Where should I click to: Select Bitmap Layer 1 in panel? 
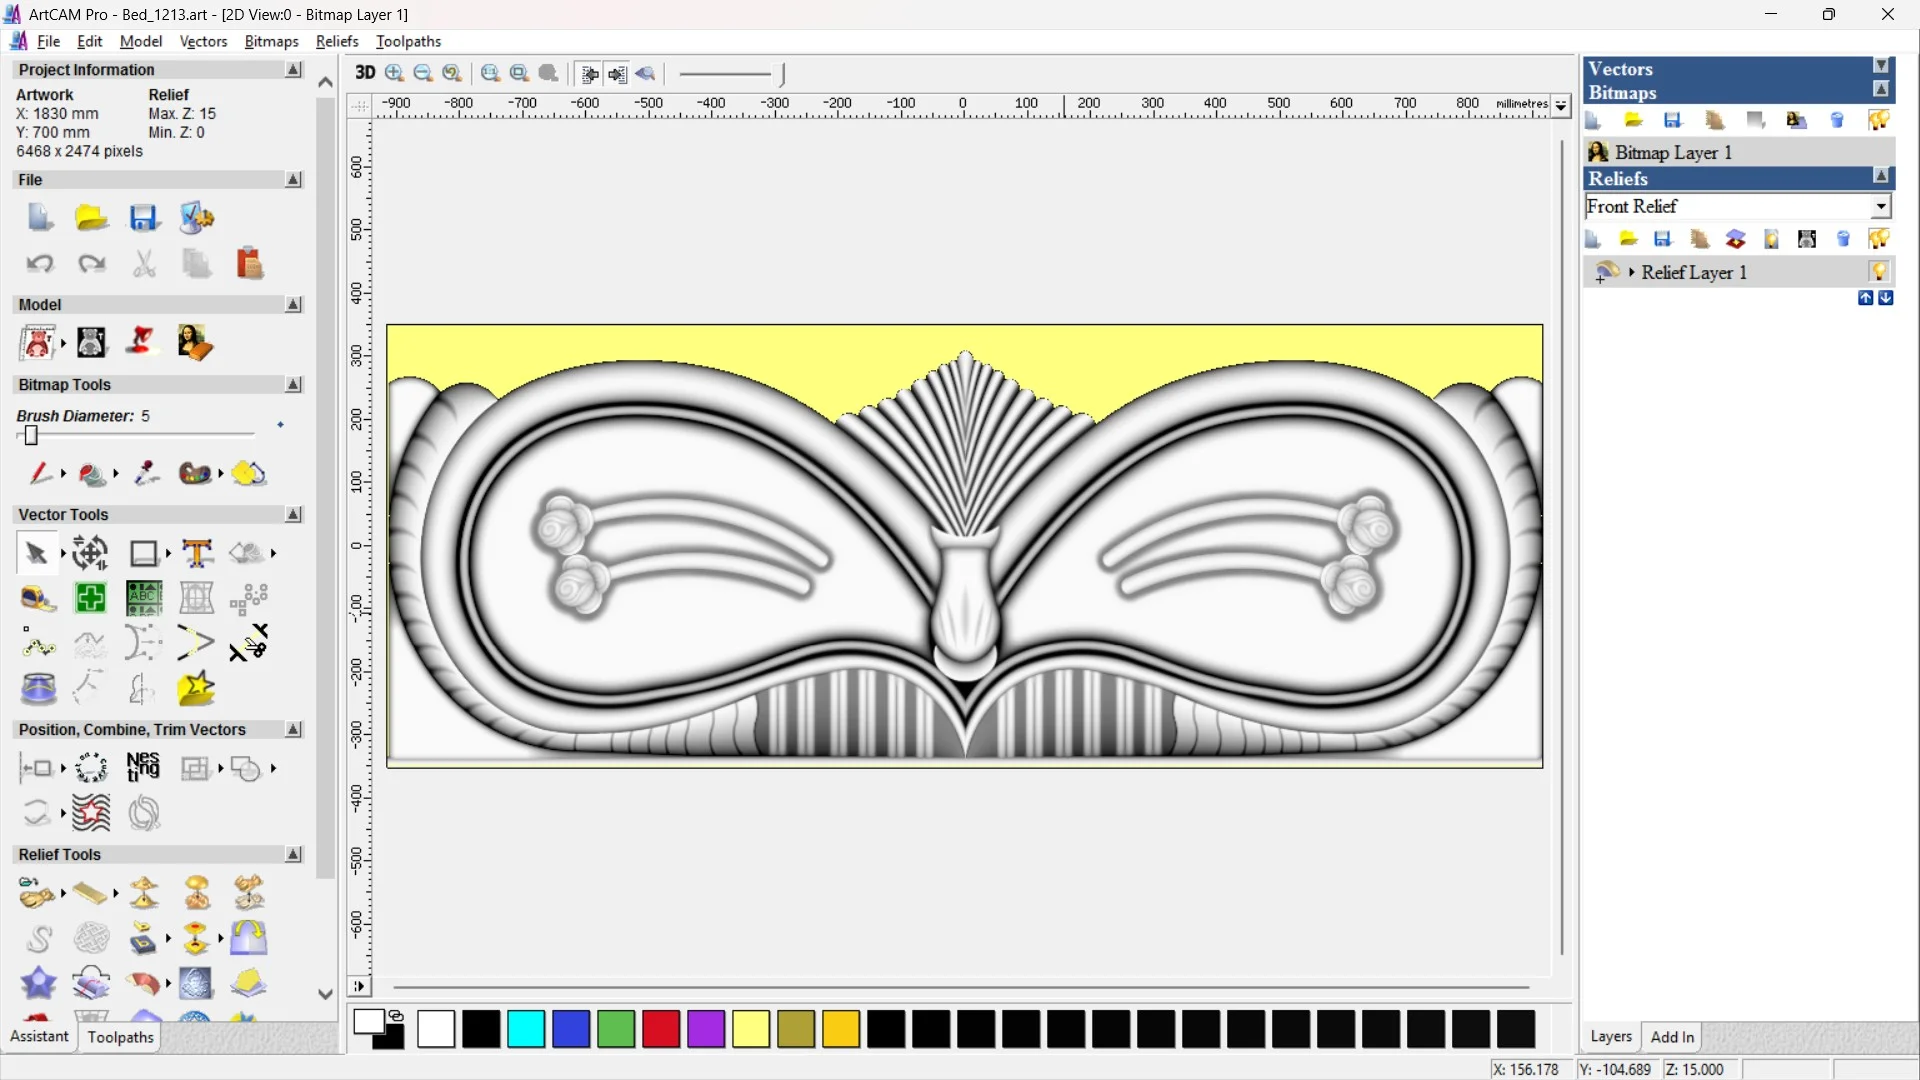tap(1673, 152)
